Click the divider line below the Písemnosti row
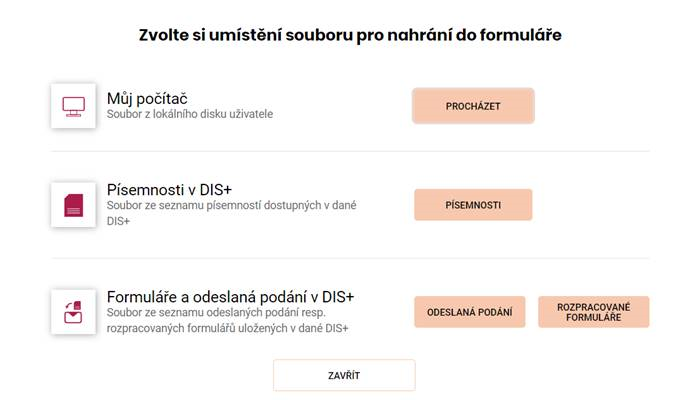695x400 pixels. pos(350,258)
